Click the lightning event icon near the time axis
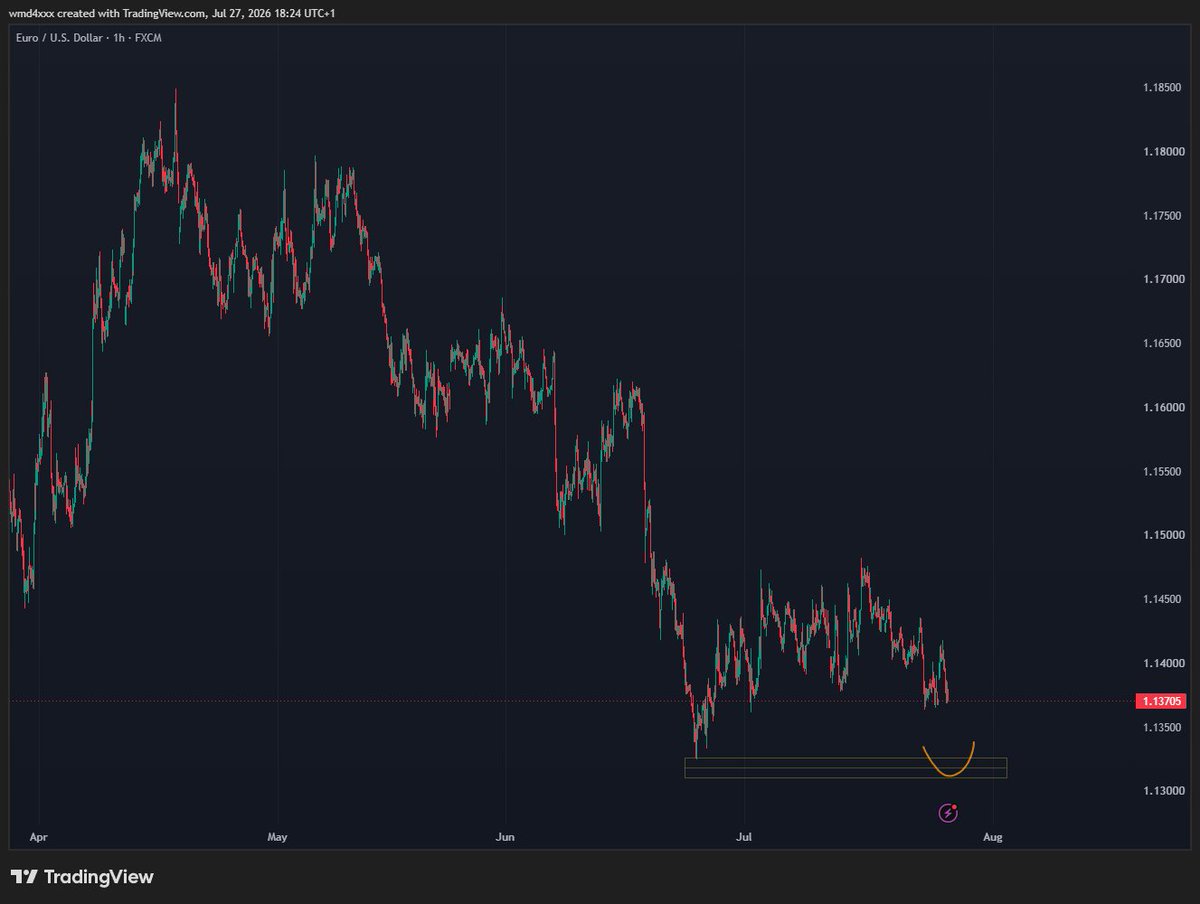Image resolution: width=1200 pixels, height=904 pixels. (x=948, y=814)
